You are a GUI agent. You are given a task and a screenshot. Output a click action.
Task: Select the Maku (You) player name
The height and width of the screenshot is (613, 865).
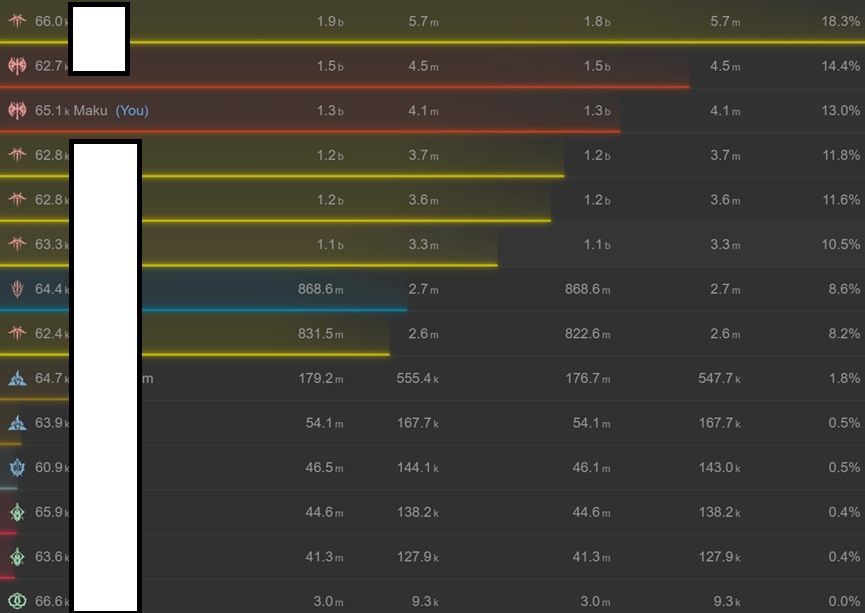coord(111,110)
